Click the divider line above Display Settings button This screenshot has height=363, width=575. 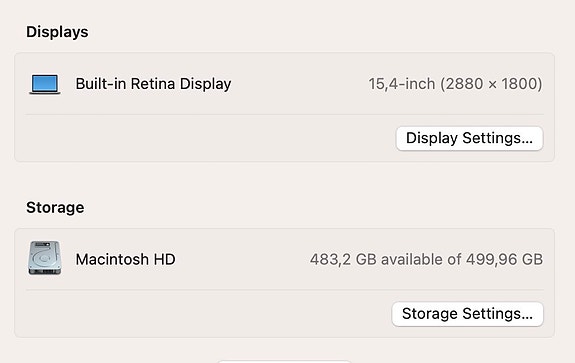pos(285,114)
